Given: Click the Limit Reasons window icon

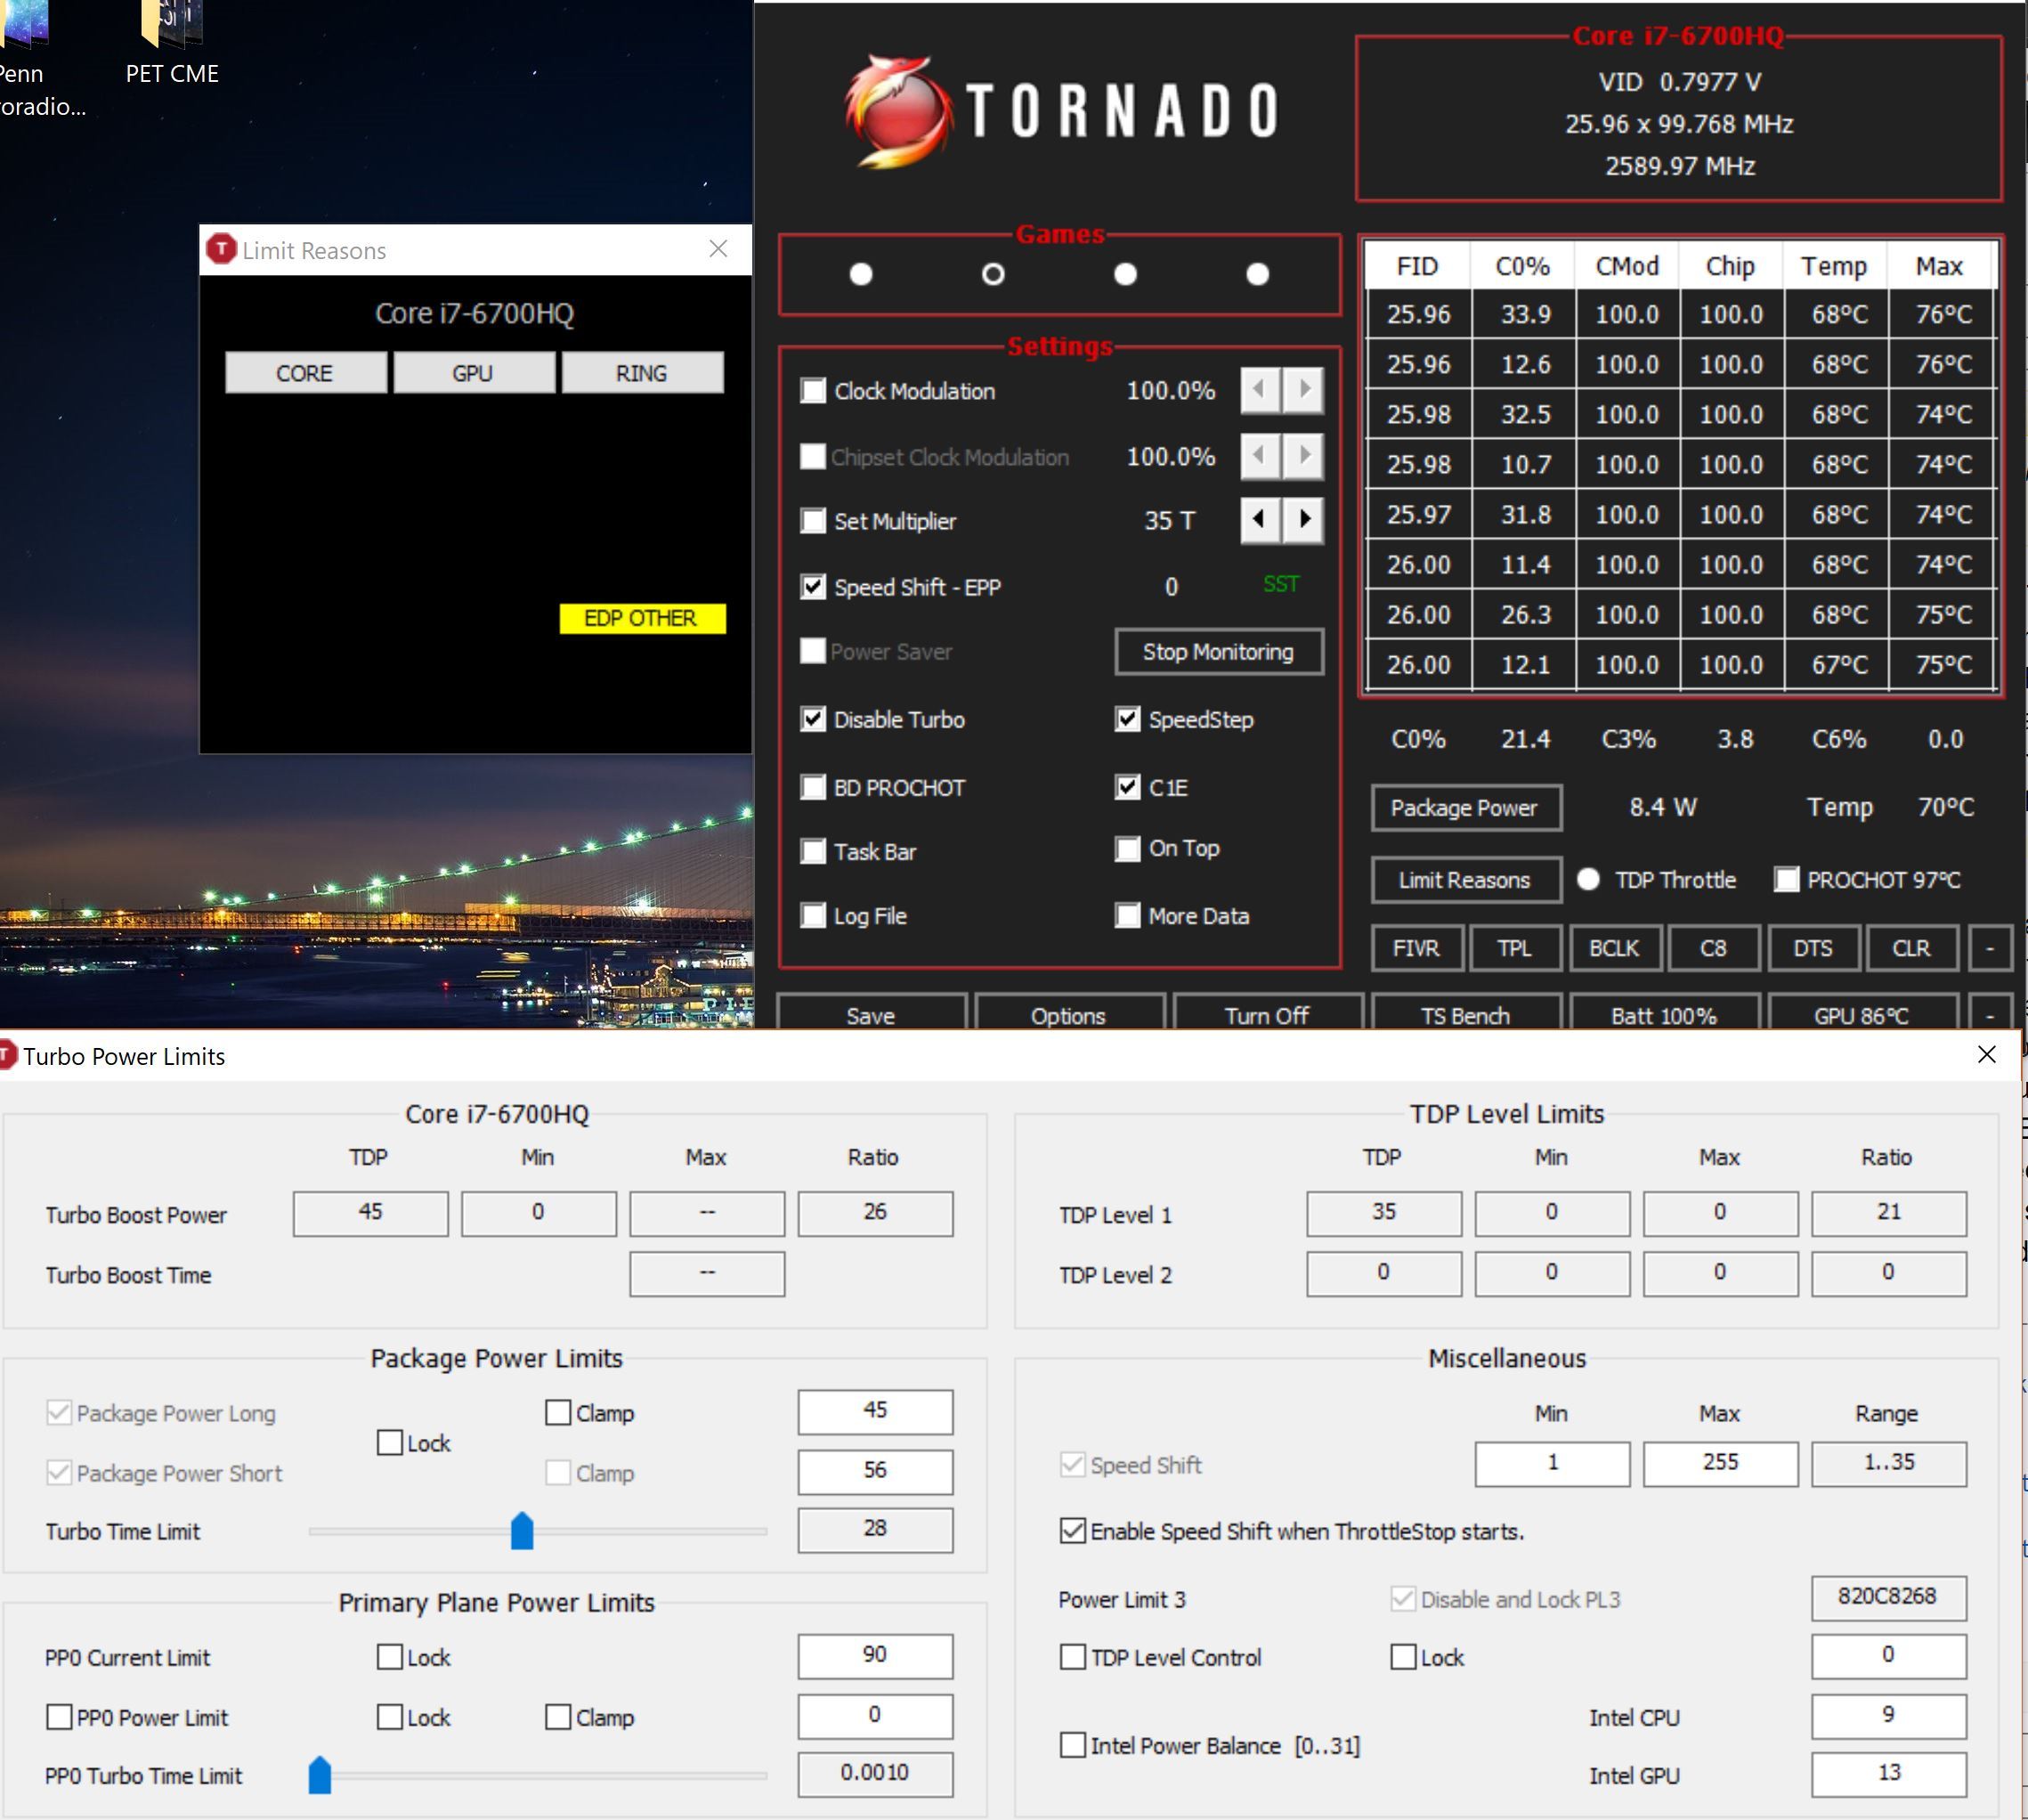Looking at the screenshot, I should [x=221, y=250].
